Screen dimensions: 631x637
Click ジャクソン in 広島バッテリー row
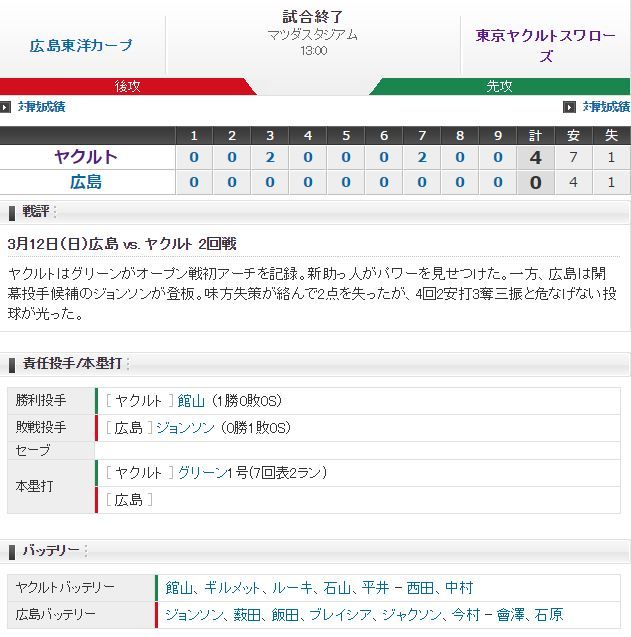412,615
